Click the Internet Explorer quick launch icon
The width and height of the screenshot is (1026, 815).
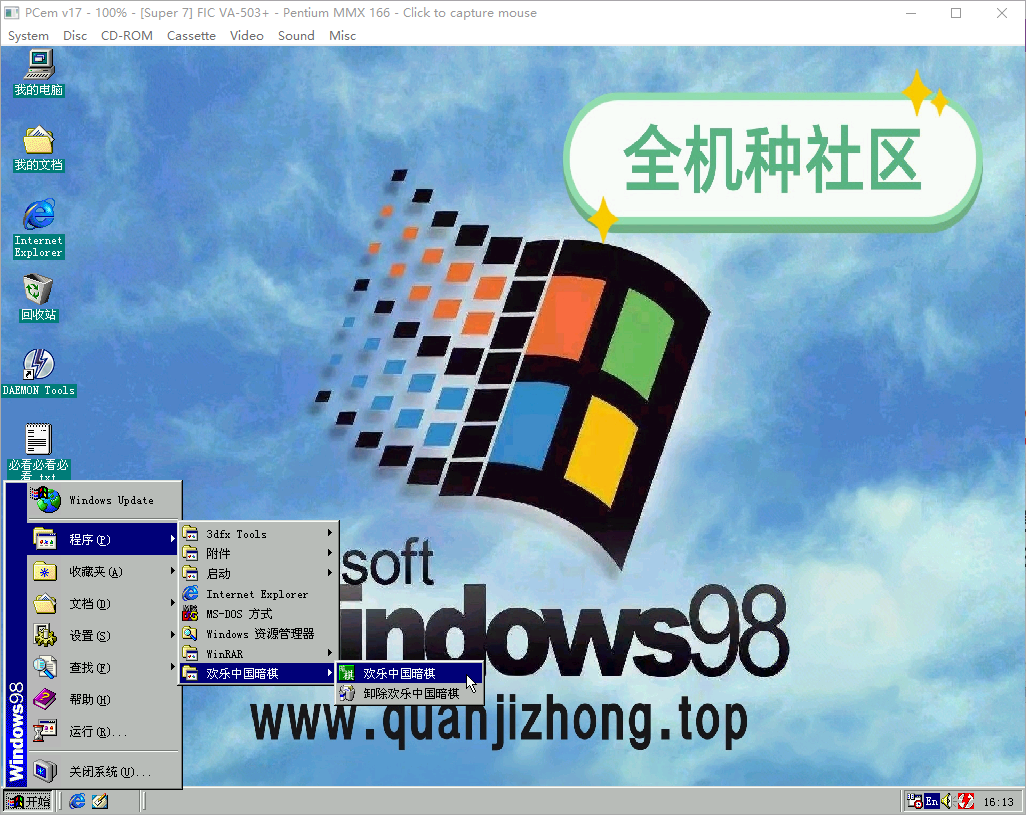(77, 801)
